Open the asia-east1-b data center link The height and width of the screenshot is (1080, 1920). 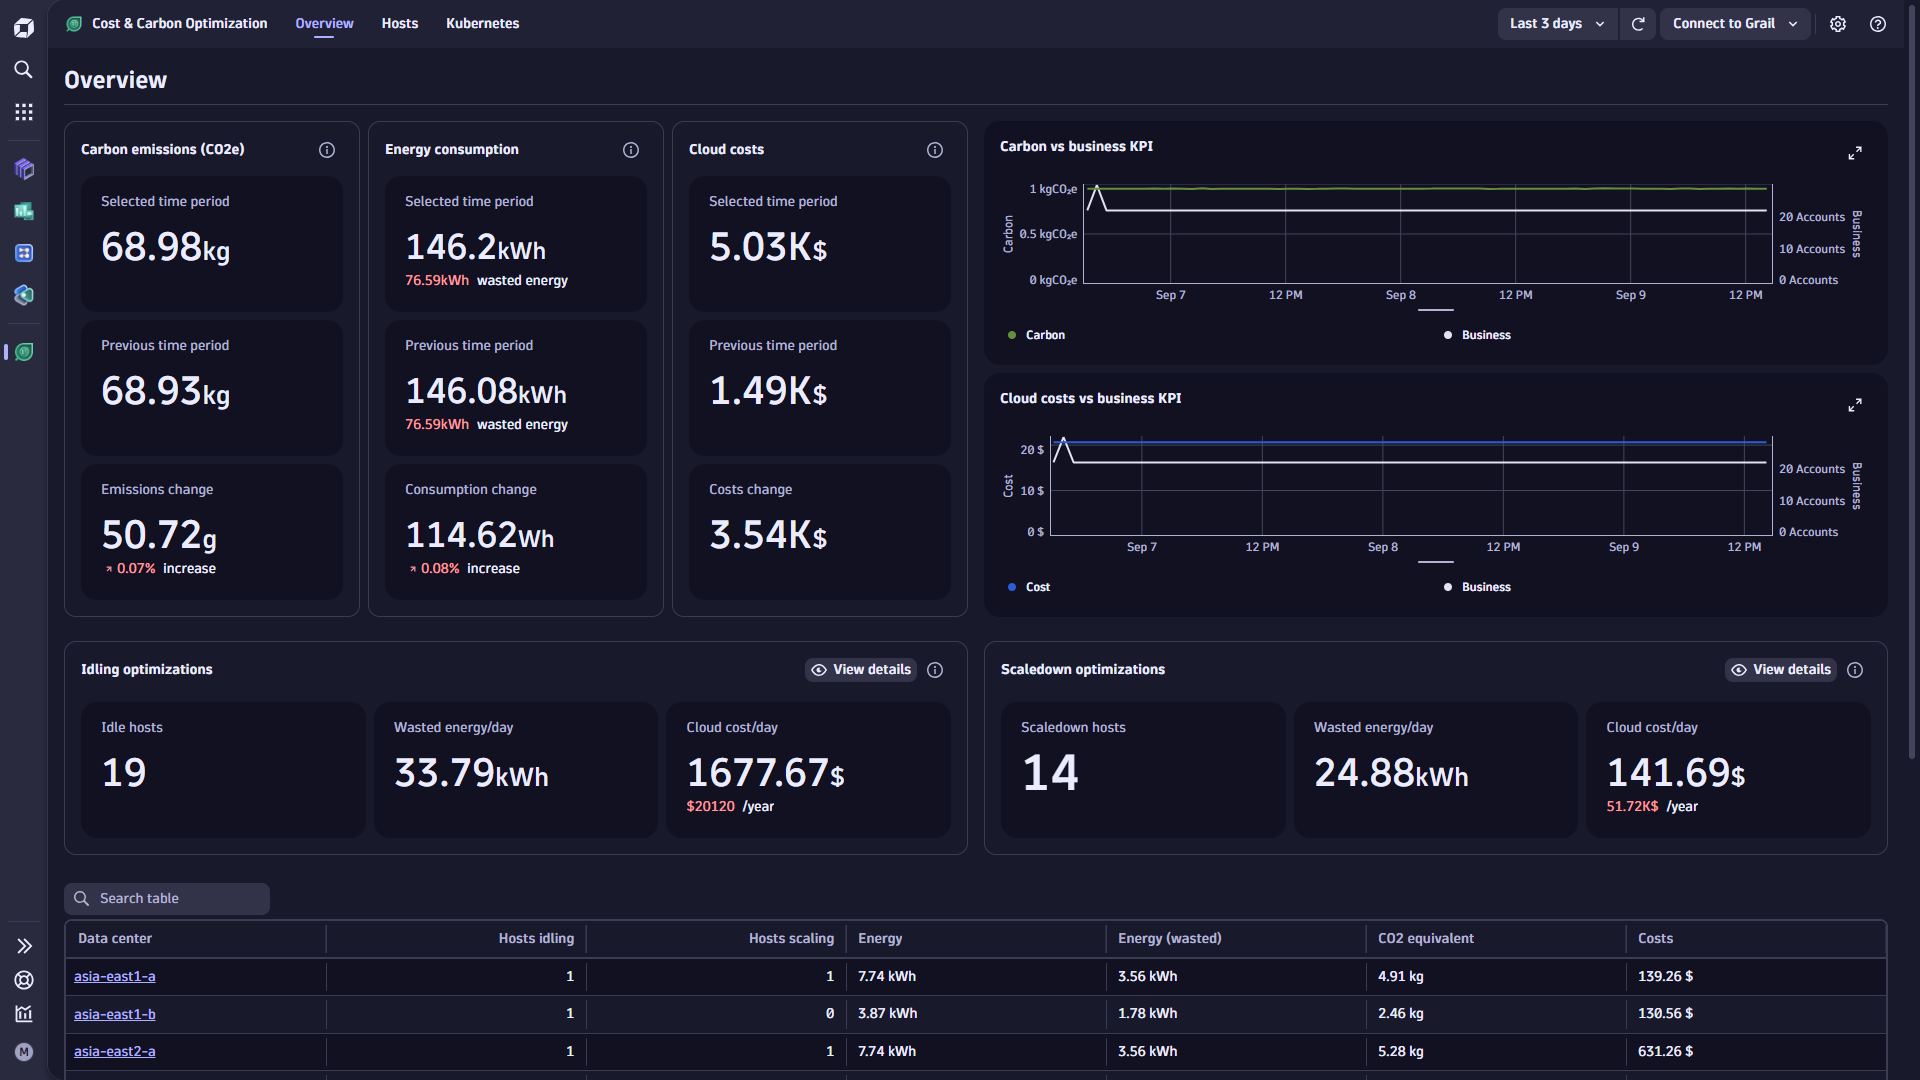(115, 1014)
